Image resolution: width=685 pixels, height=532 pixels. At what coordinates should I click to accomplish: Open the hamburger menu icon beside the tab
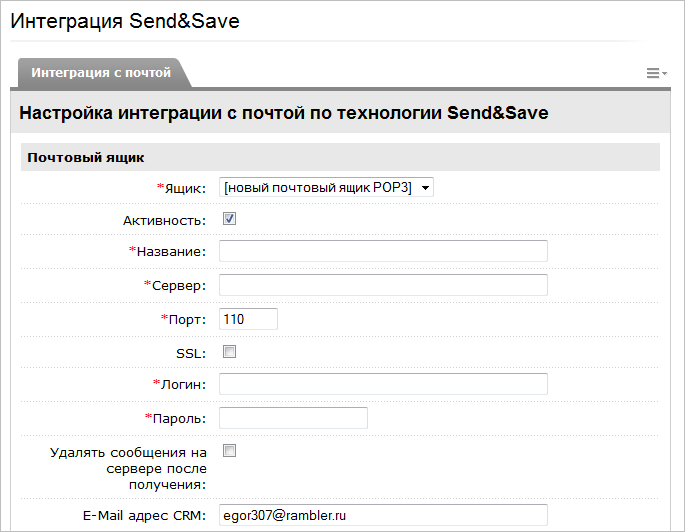(x=656, y=73)
